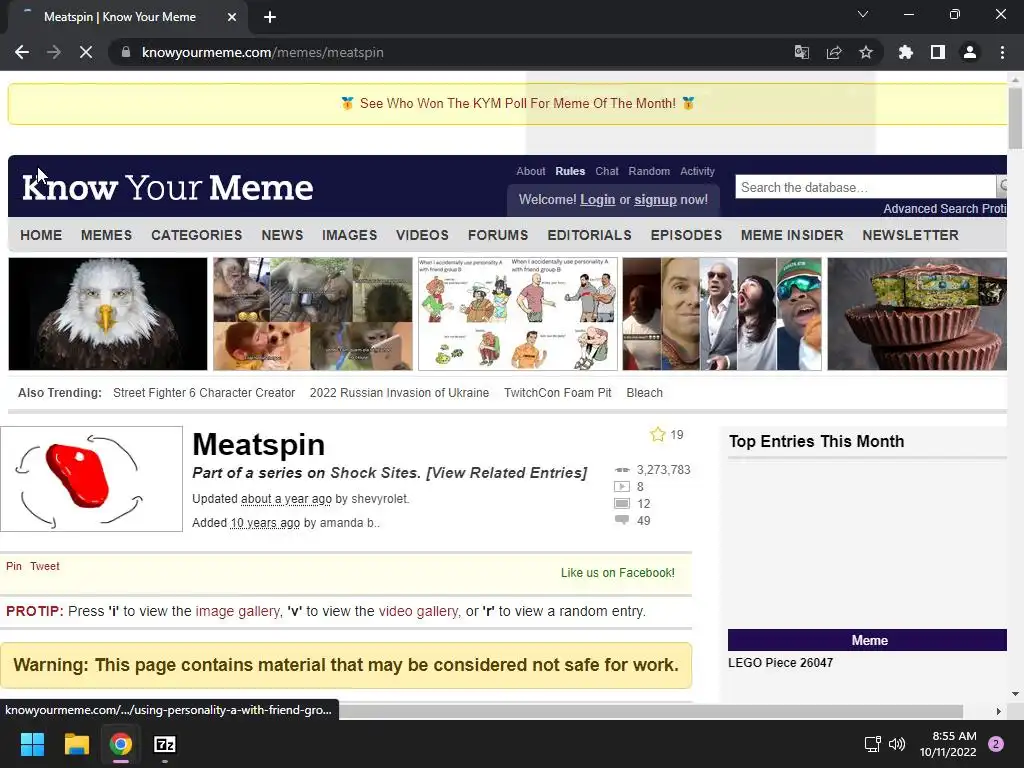Open Chrome extensions puzzle icon
The width and height of the screenshot is (1024, 768).
[905, 52]
